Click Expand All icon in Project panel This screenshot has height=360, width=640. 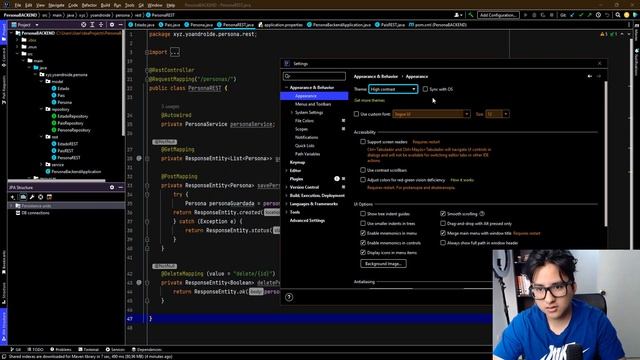[x=92, y=25]
